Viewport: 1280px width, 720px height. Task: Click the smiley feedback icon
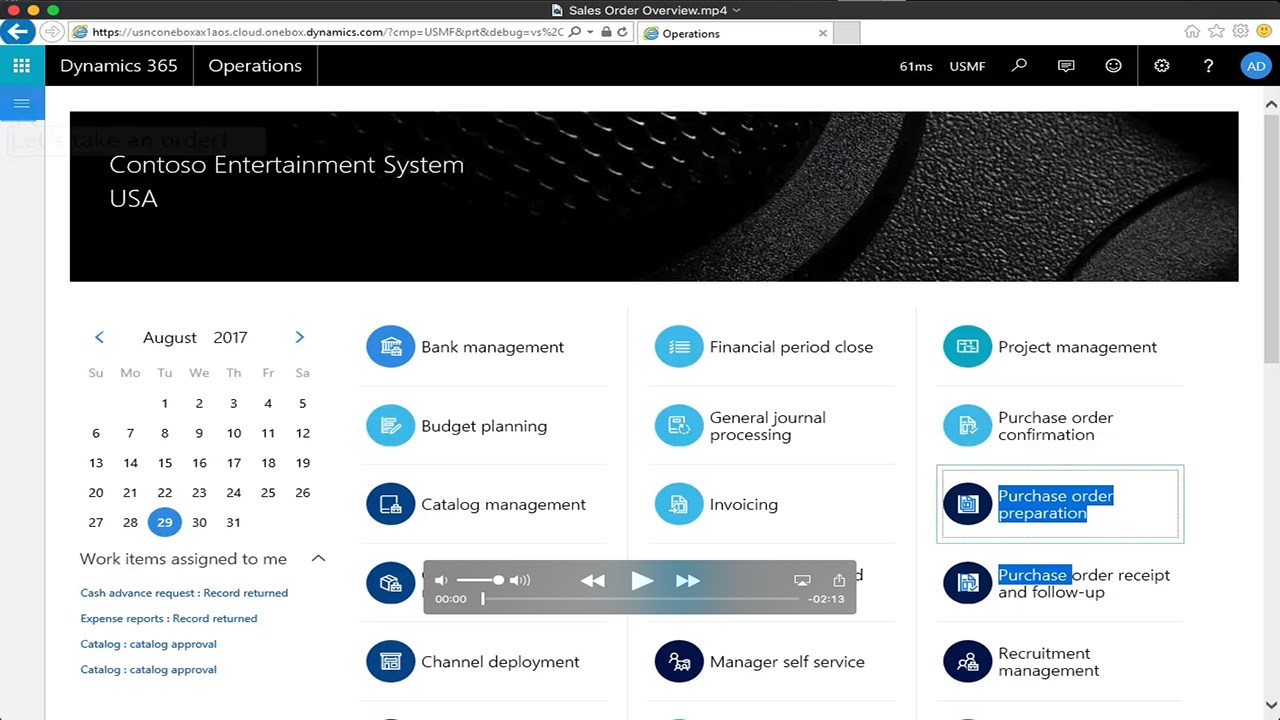pyautogui.click(x=1113, y=66)
